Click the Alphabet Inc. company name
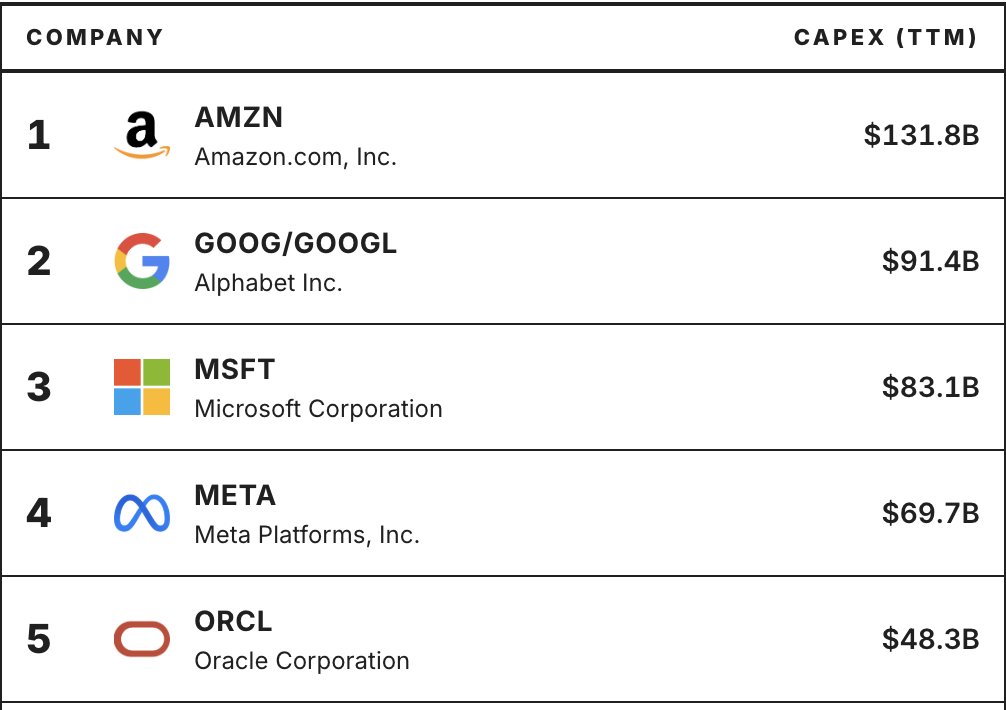 [268, 283]
